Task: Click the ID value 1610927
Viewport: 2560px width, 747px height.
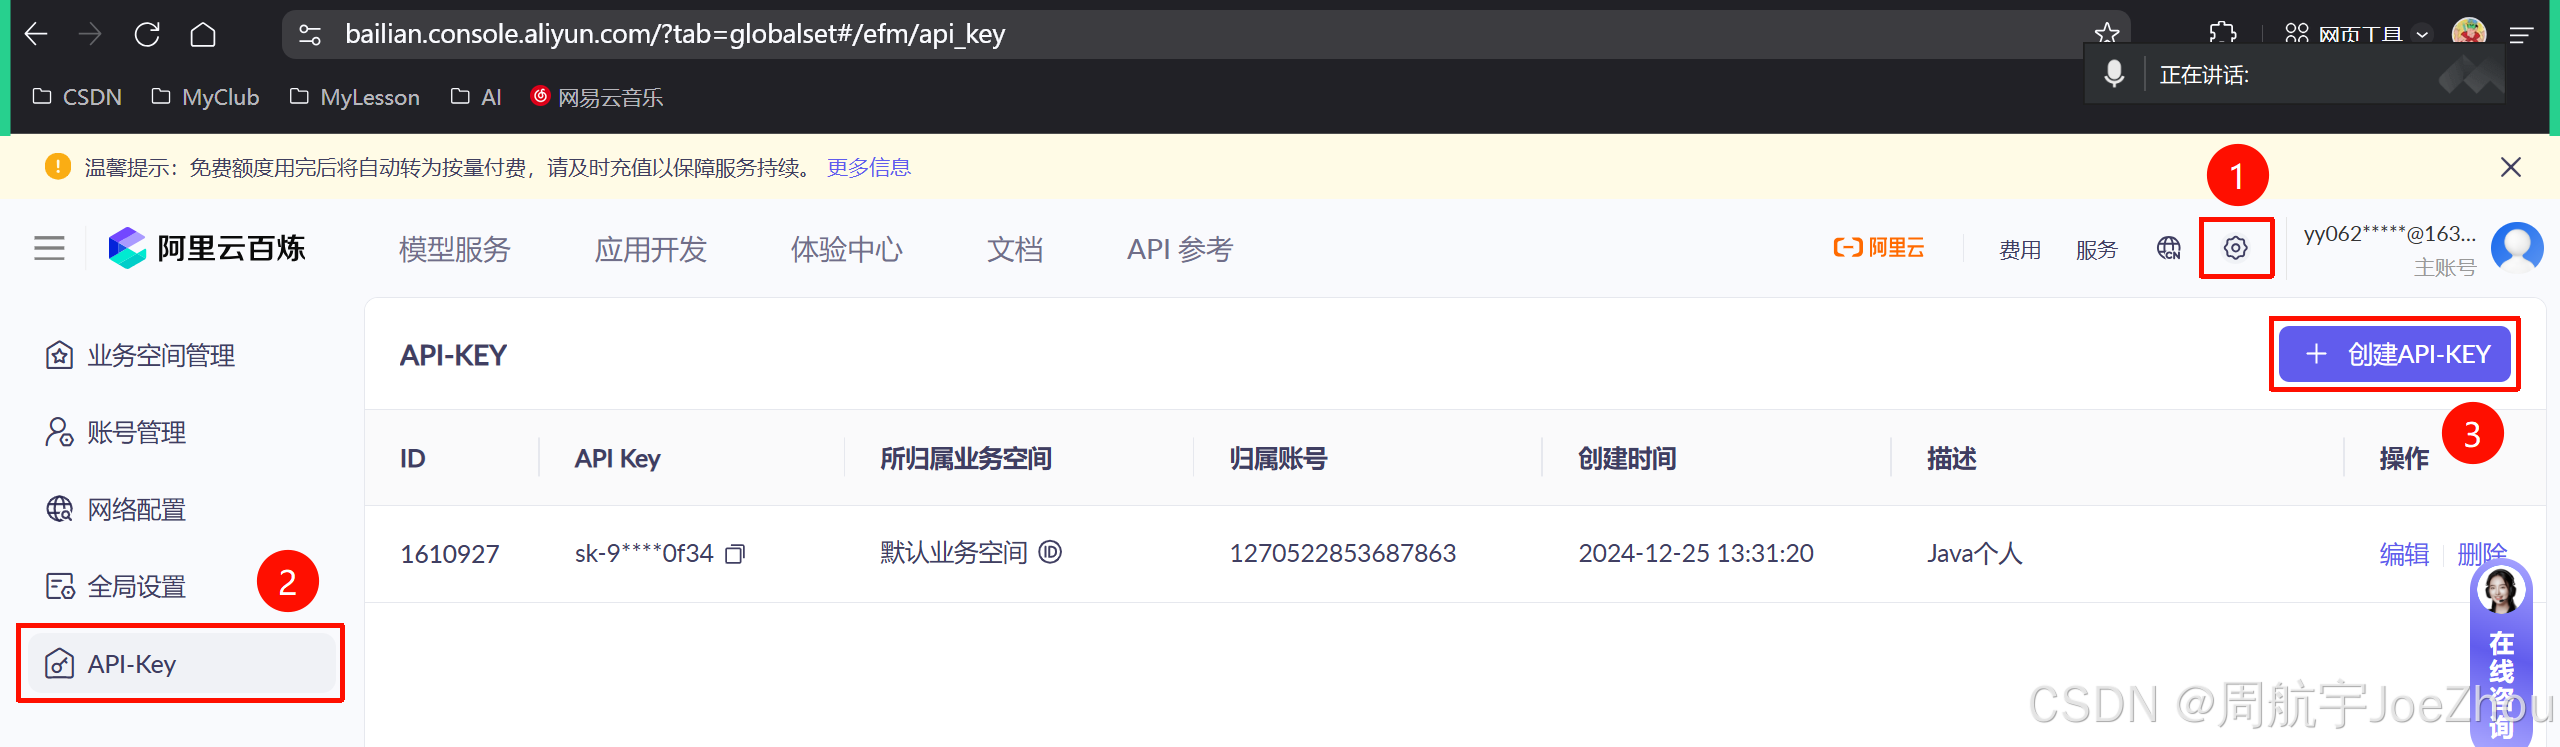Action: tap(450, 554)
